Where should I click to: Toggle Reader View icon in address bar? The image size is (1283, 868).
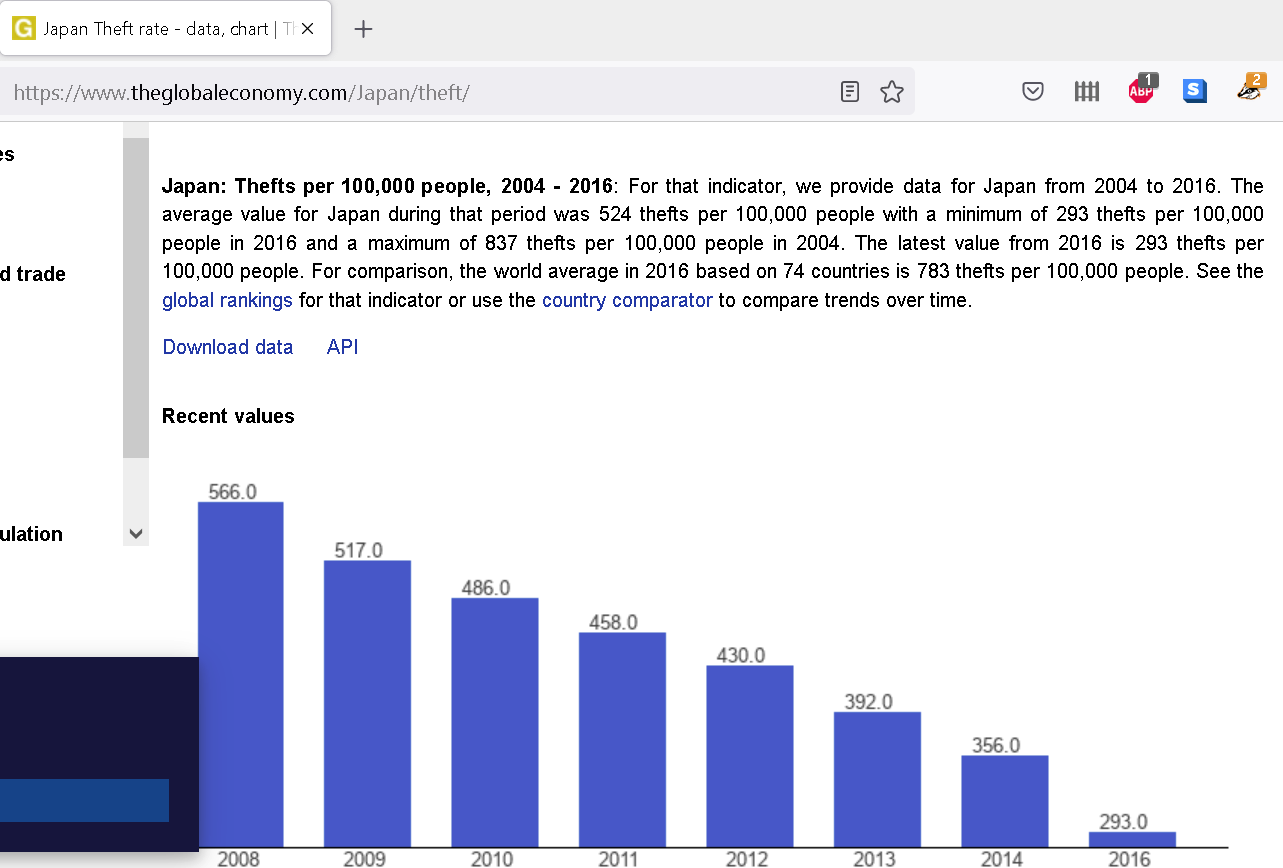pyautogui.click(x=850, y=92)
